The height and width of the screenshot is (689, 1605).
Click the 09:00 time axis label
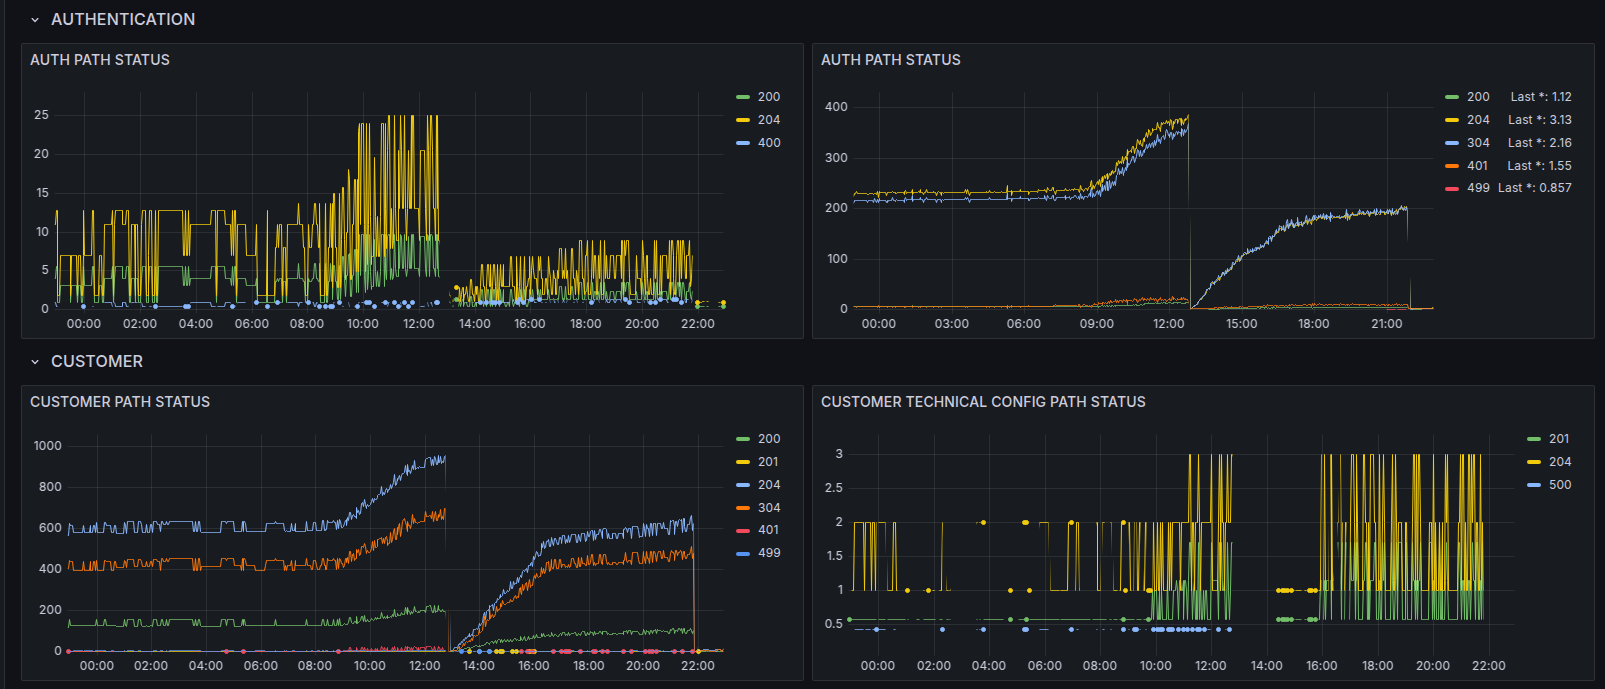(1096, 324)
